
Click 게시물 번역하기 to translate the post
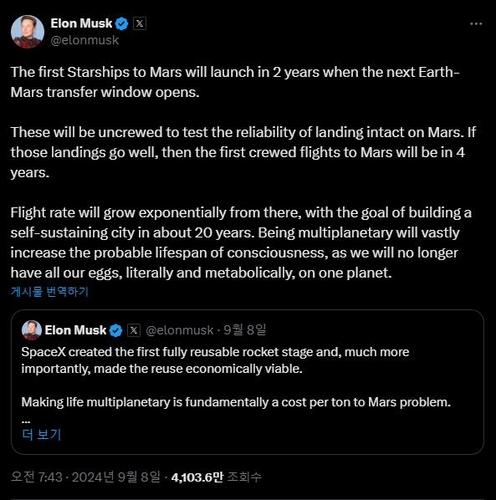pyautogui.click(x=49, y=292)
